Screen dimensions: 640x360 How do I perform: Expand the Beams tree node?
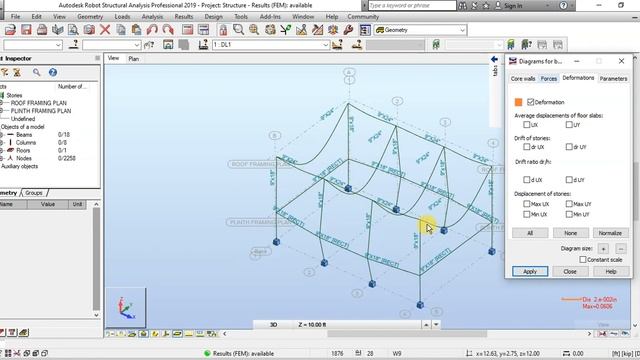(1, 134)
